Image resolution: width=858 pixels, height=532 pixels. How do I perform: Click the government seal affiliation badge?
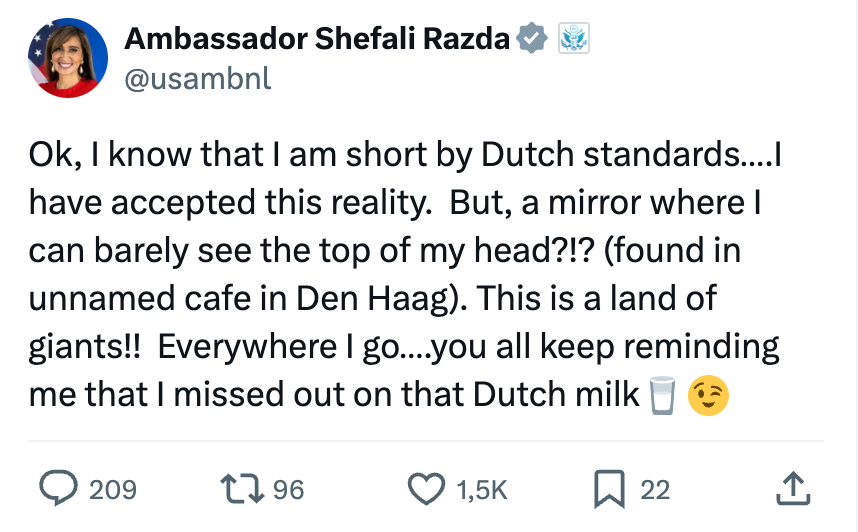tap(573, 40)
